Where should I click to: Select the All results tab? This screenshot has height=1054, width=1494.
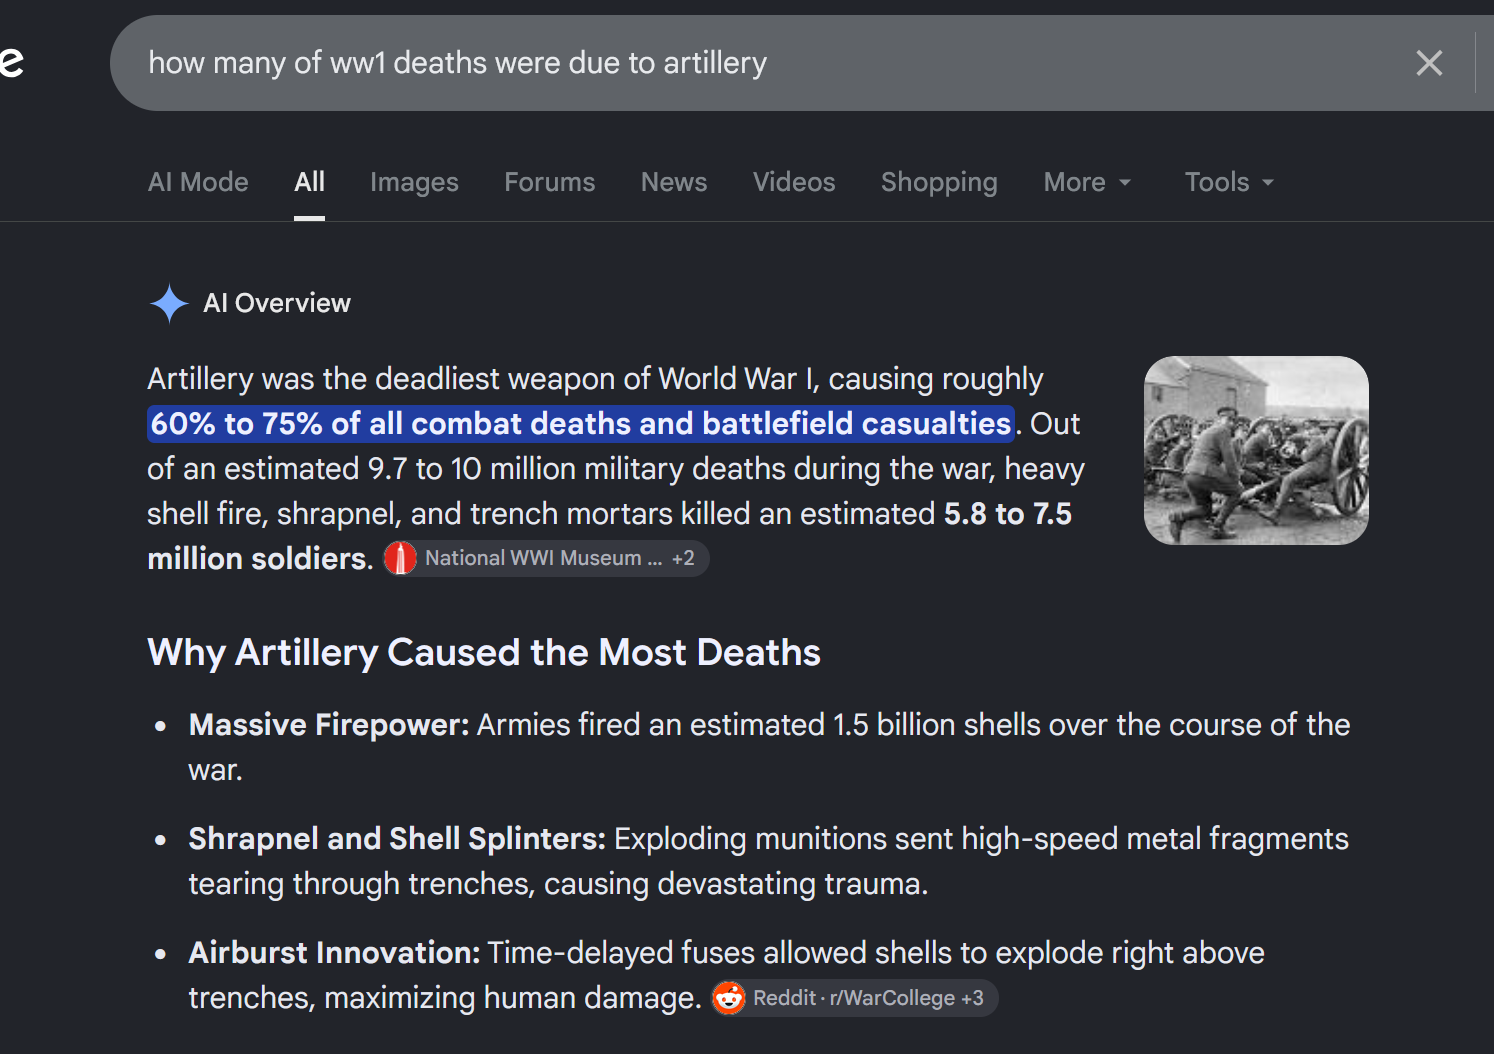(309, 182)
